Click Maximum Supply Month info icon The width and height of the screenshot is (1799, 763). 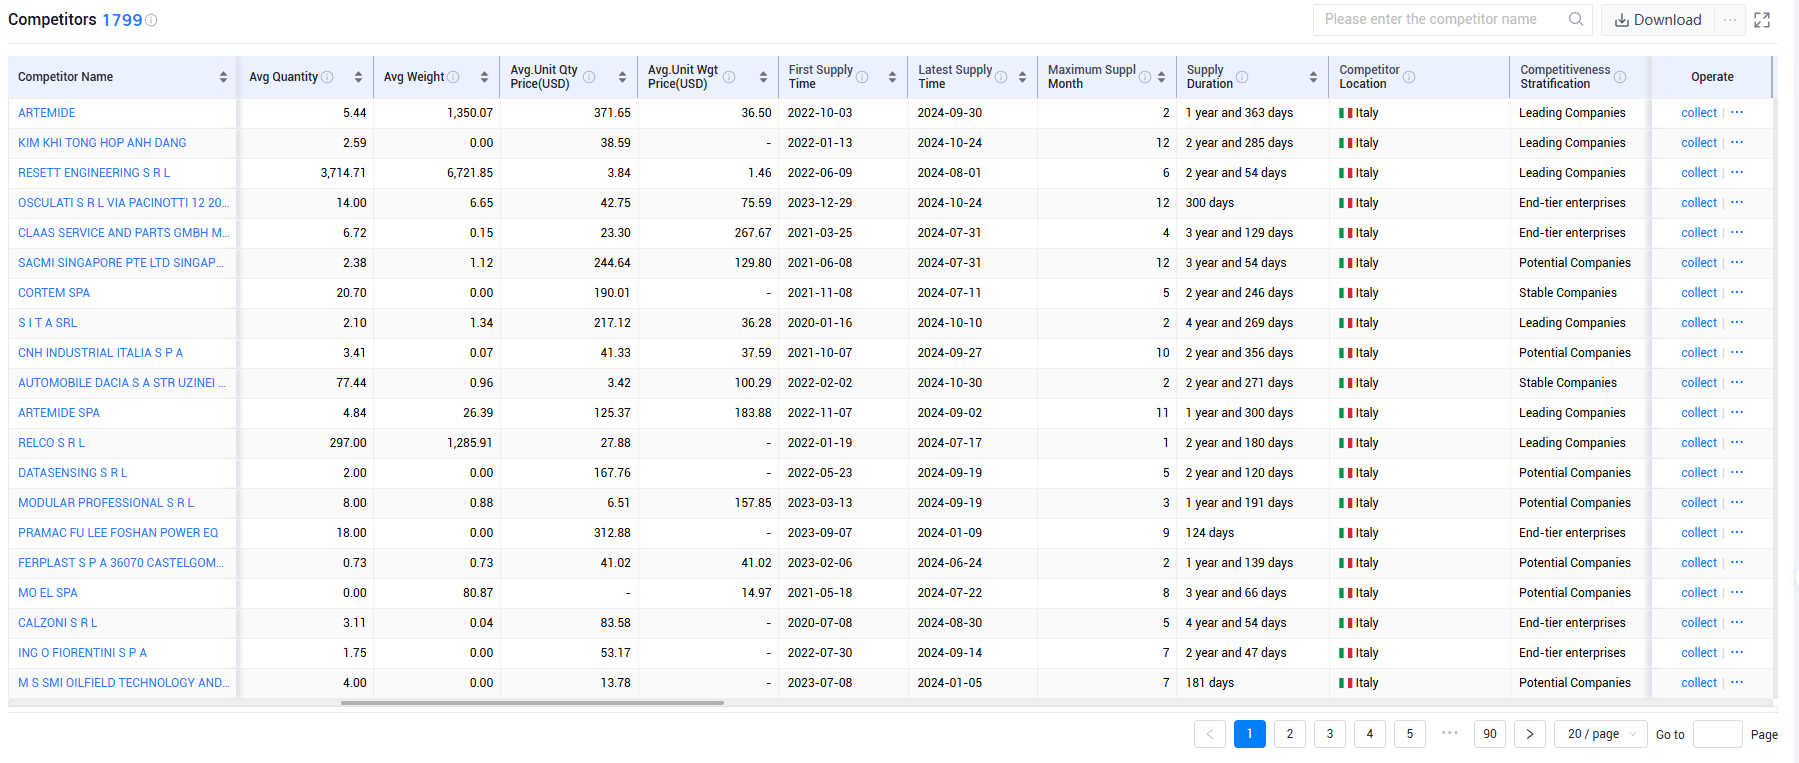pyautogui.click(x=1145, y=77)
